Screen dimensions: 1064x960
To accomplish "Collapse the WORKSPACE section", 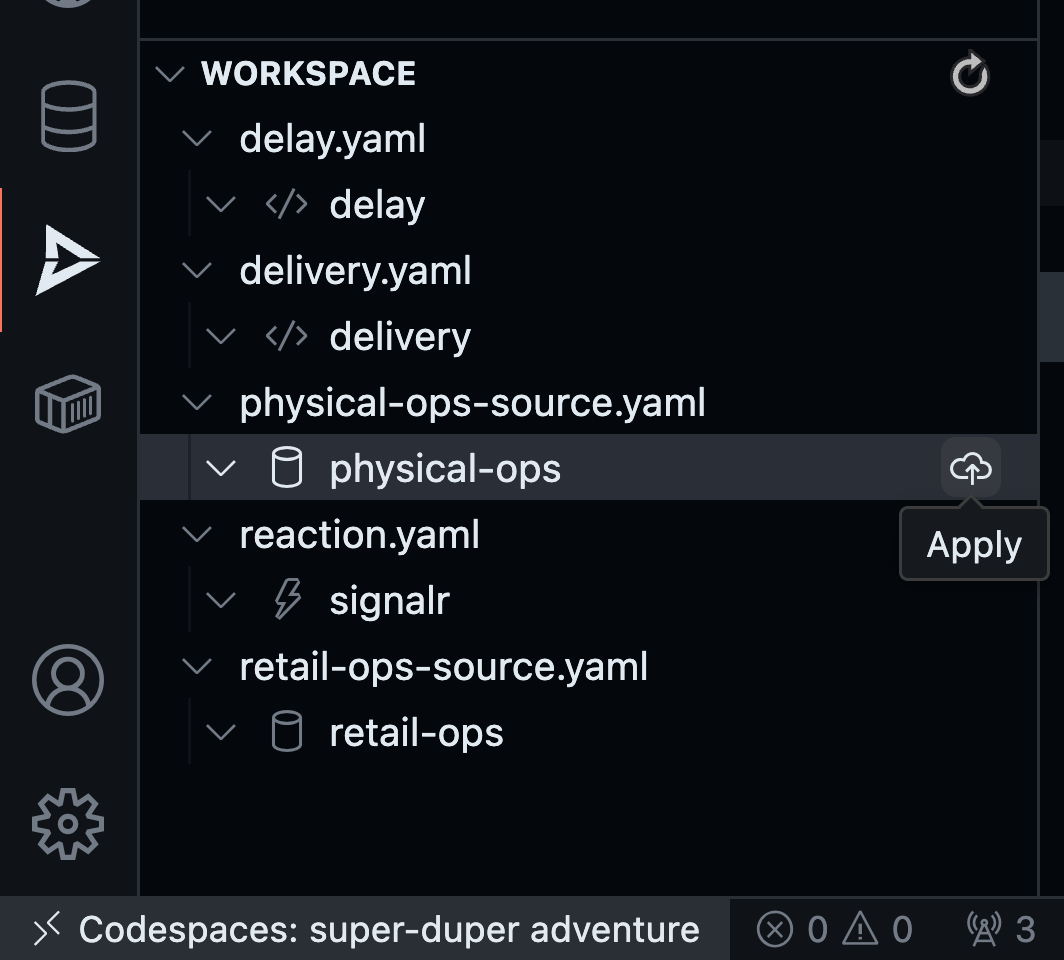I will (171, 74).
